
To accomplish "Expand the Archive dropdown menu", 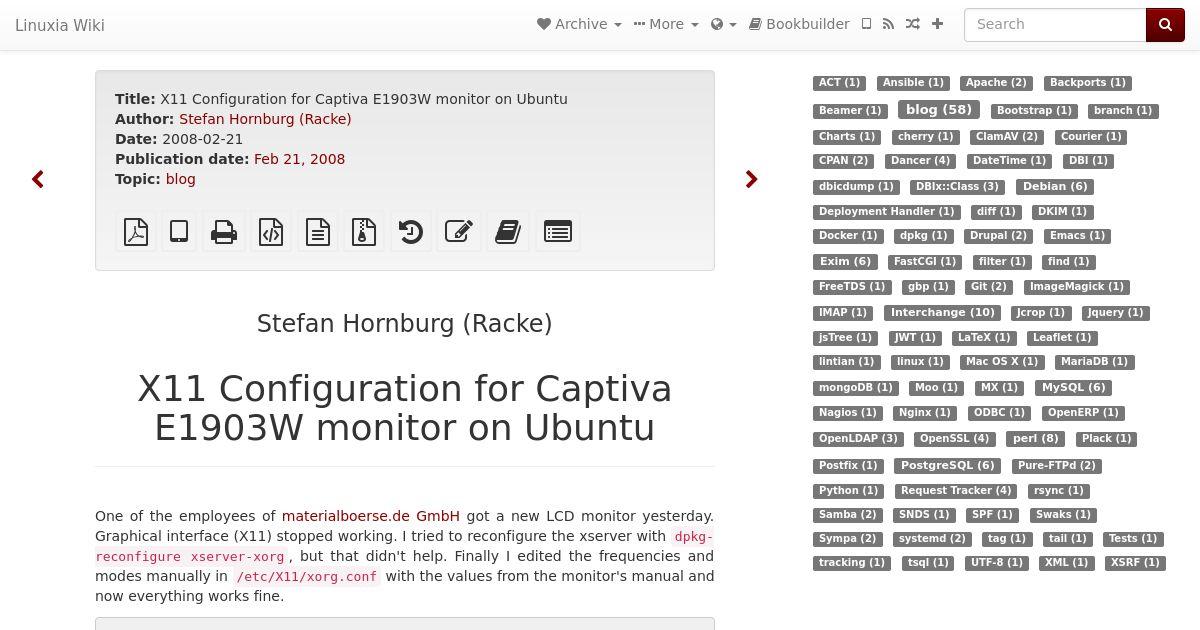I will click(x=579, y=24).
